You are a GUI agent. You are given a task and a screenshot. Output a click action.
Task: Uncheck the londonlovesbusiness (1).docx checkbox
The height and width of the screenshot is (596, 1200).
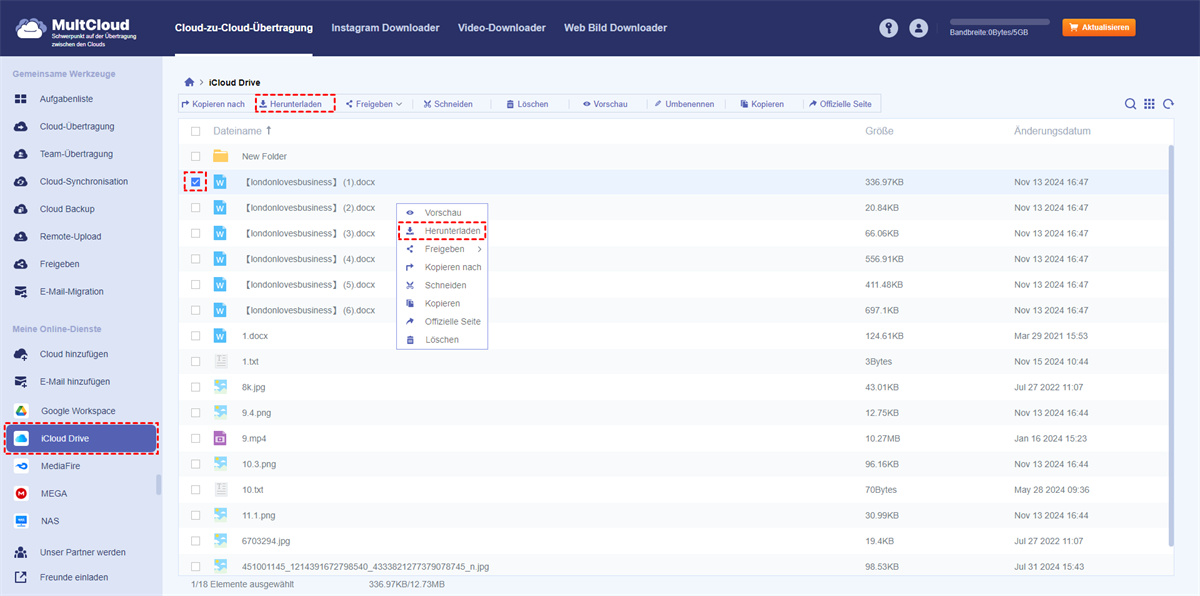click(x=196, y=182)
